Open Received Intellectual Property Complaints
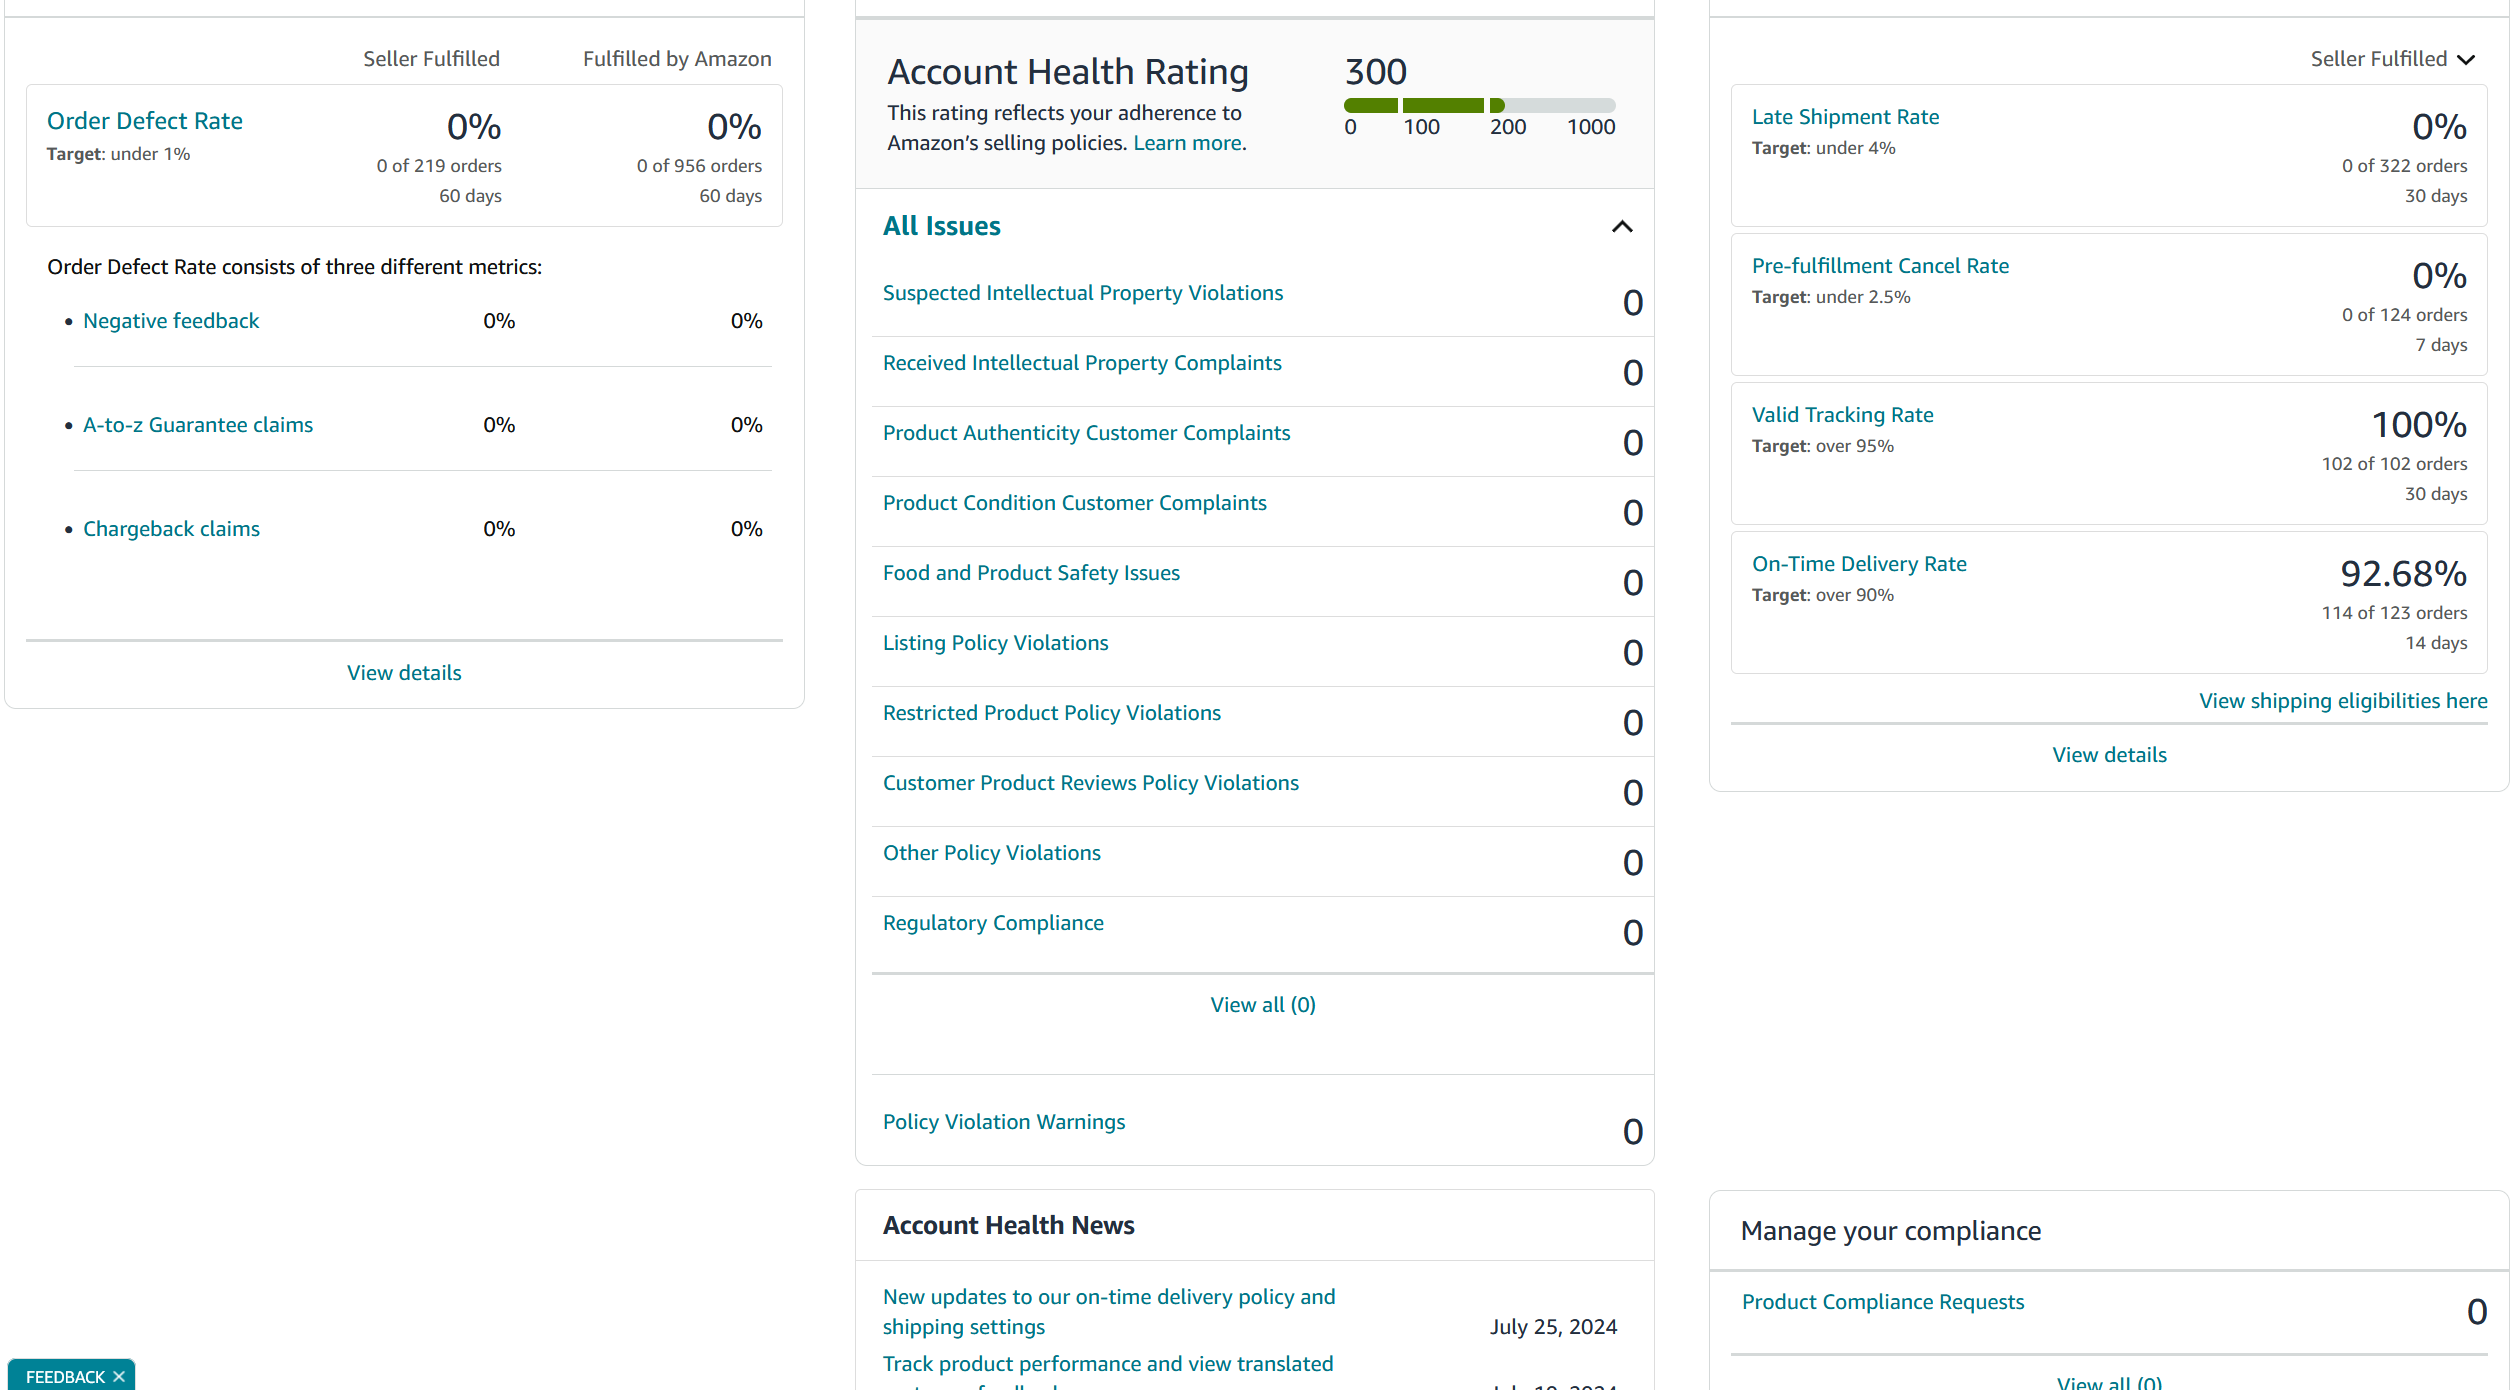This screenshot has height=1390, width=2514. [x=1082, y=363]
